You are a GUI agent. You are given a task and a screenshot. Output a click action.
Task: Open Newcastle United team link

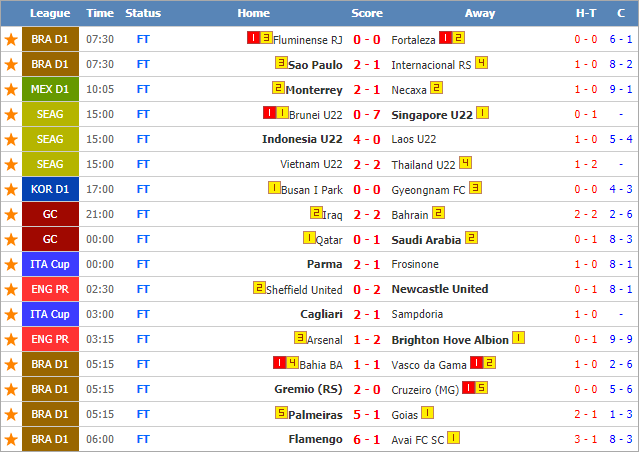click(440, 289)
